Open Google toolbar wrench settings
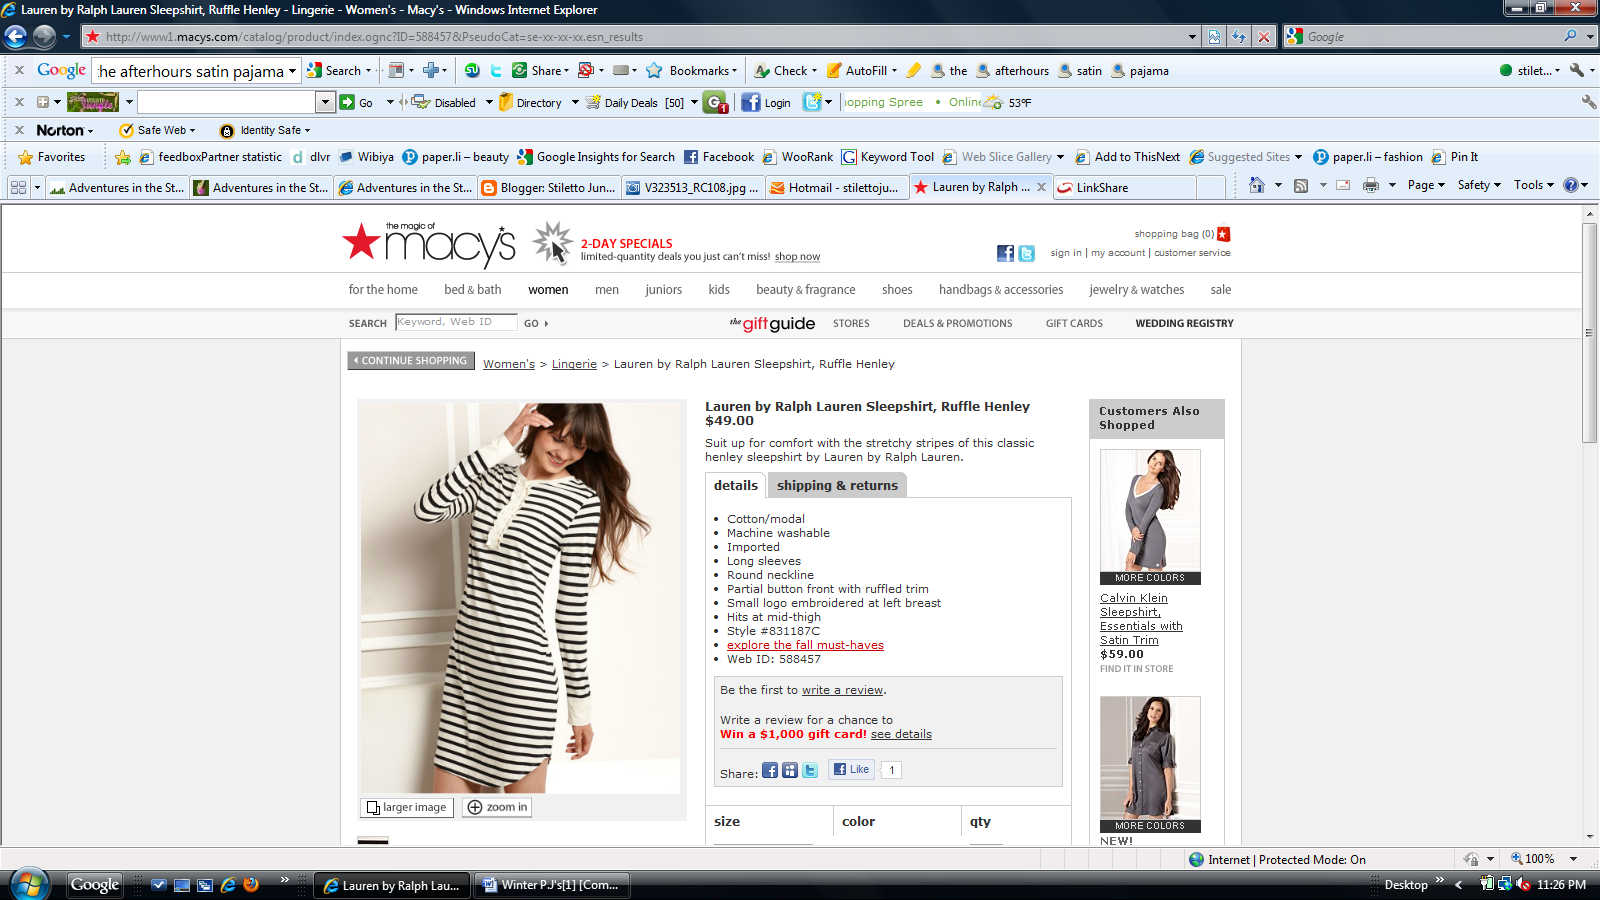 point(1577,71)
